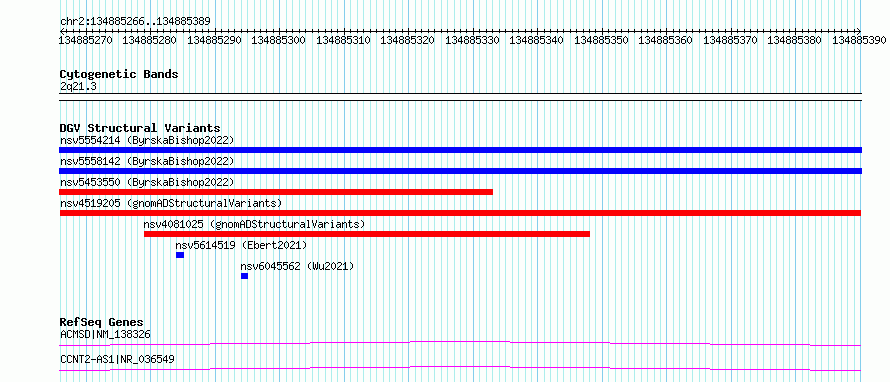Open nsv5614519 (Ebert2021) label

click(x=241, y=245)
